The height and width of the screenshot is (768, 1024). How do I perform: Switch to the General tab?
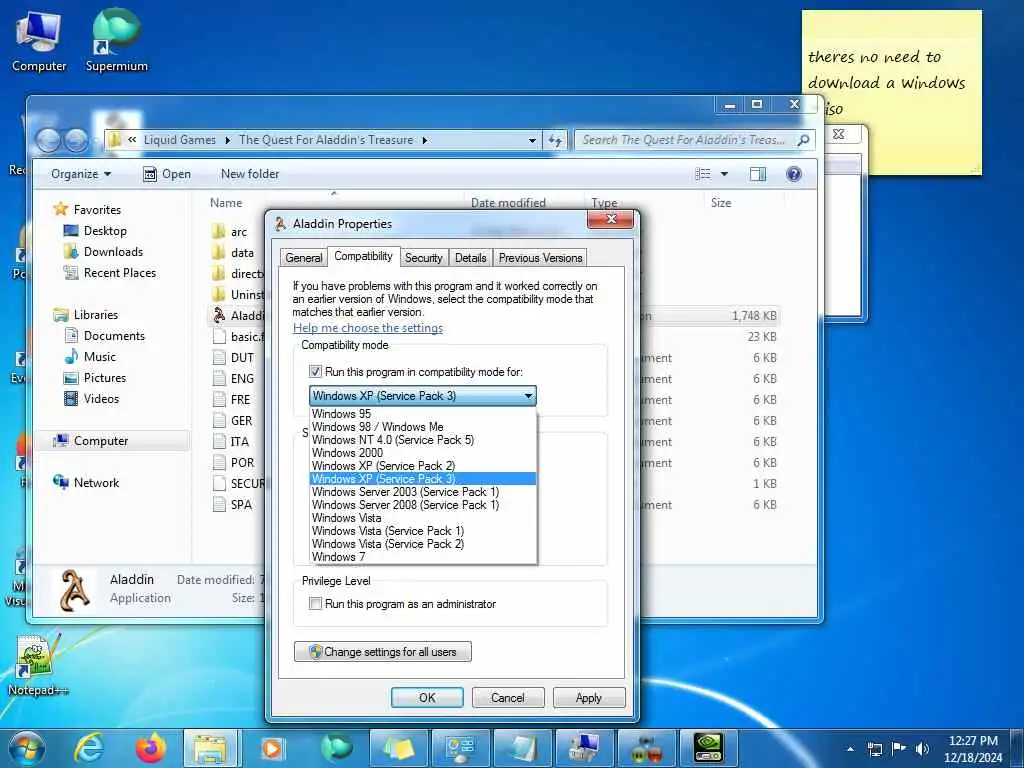(304, 258)
